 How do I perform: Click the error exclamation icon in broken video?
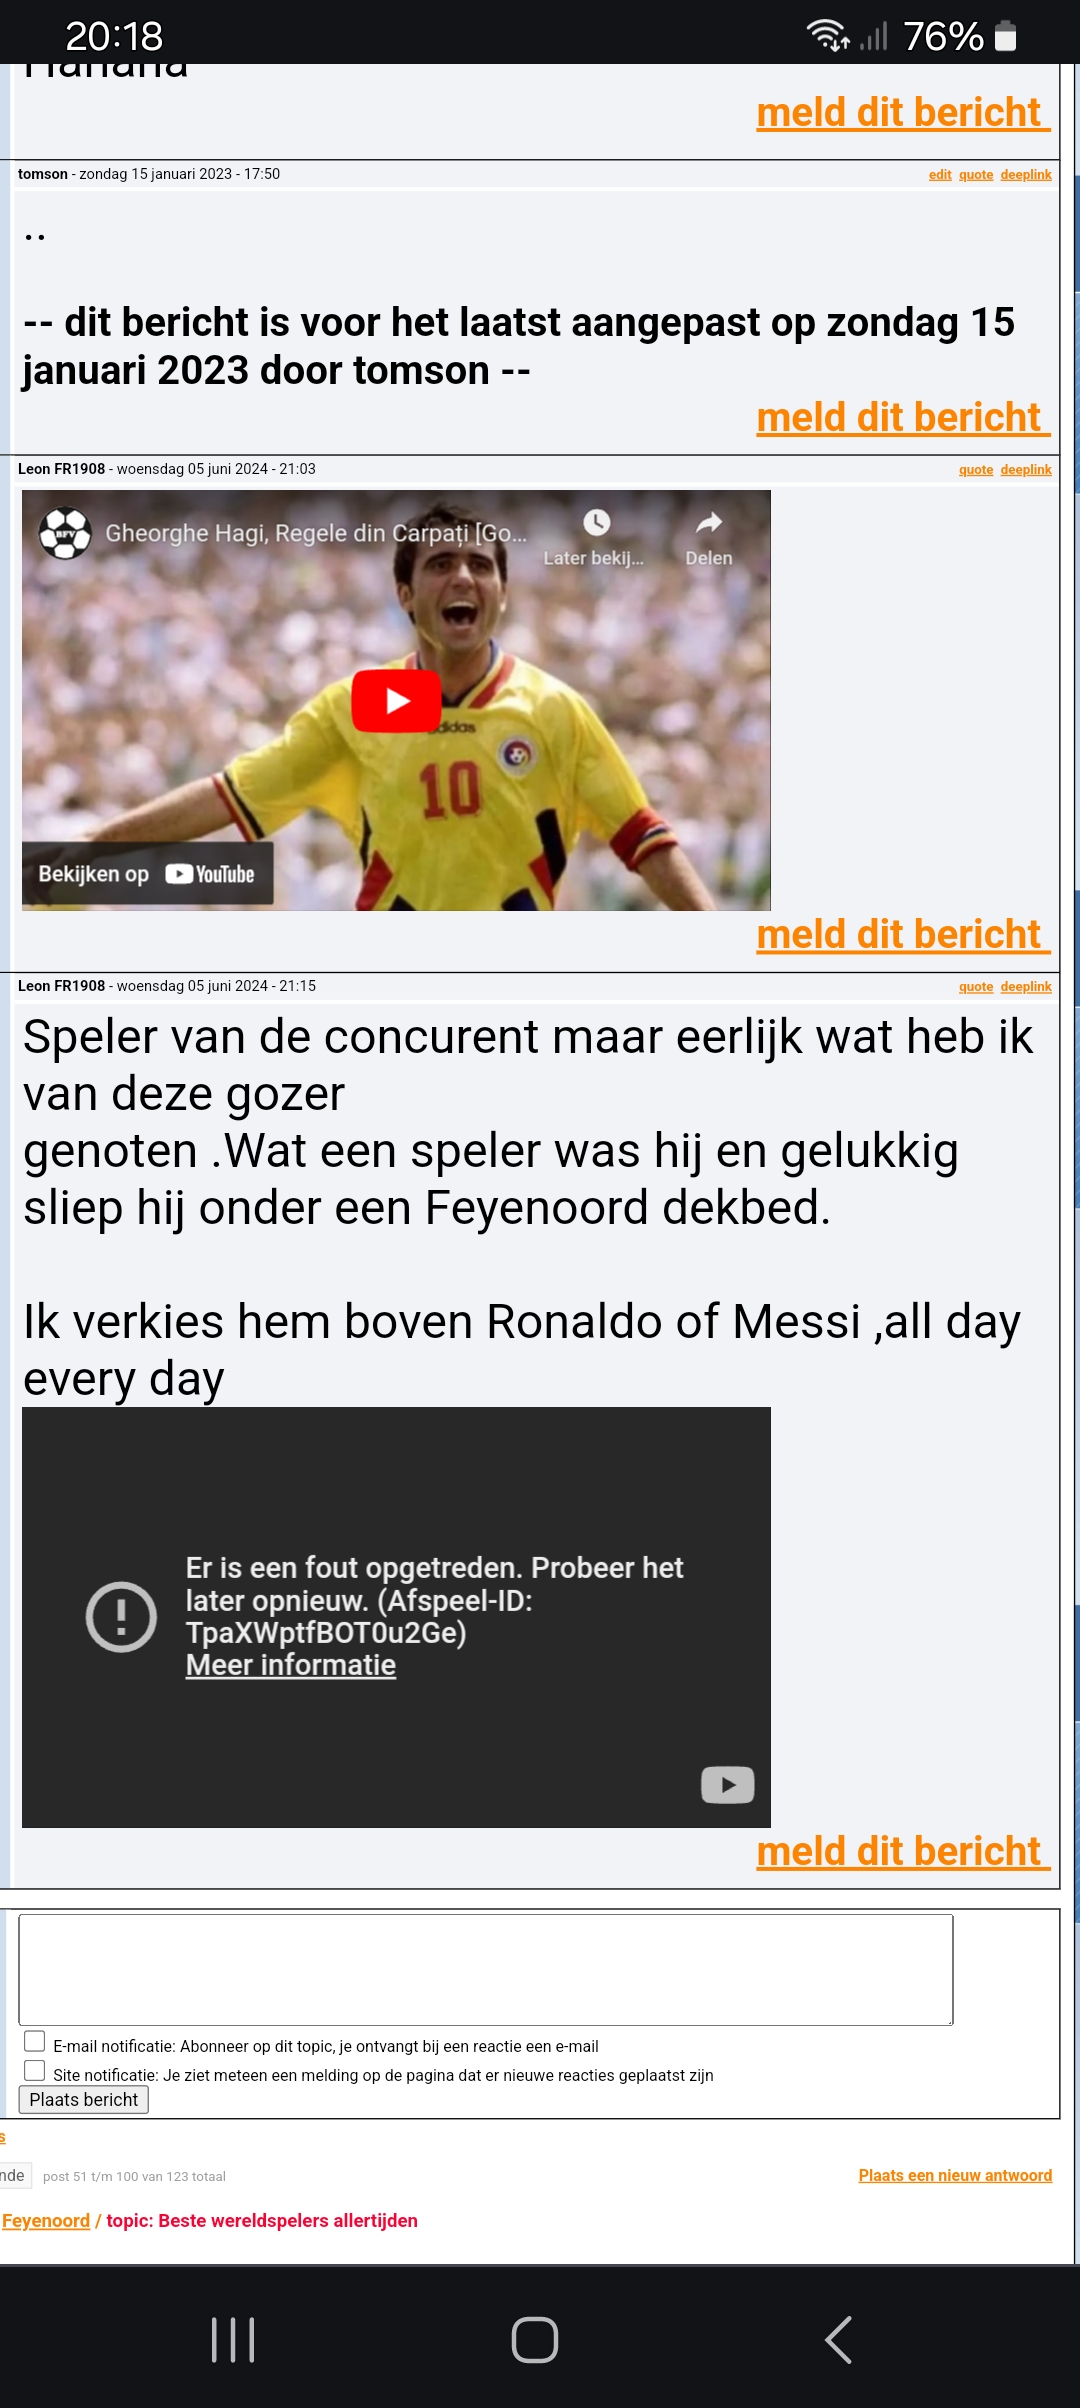[121, 1617]
